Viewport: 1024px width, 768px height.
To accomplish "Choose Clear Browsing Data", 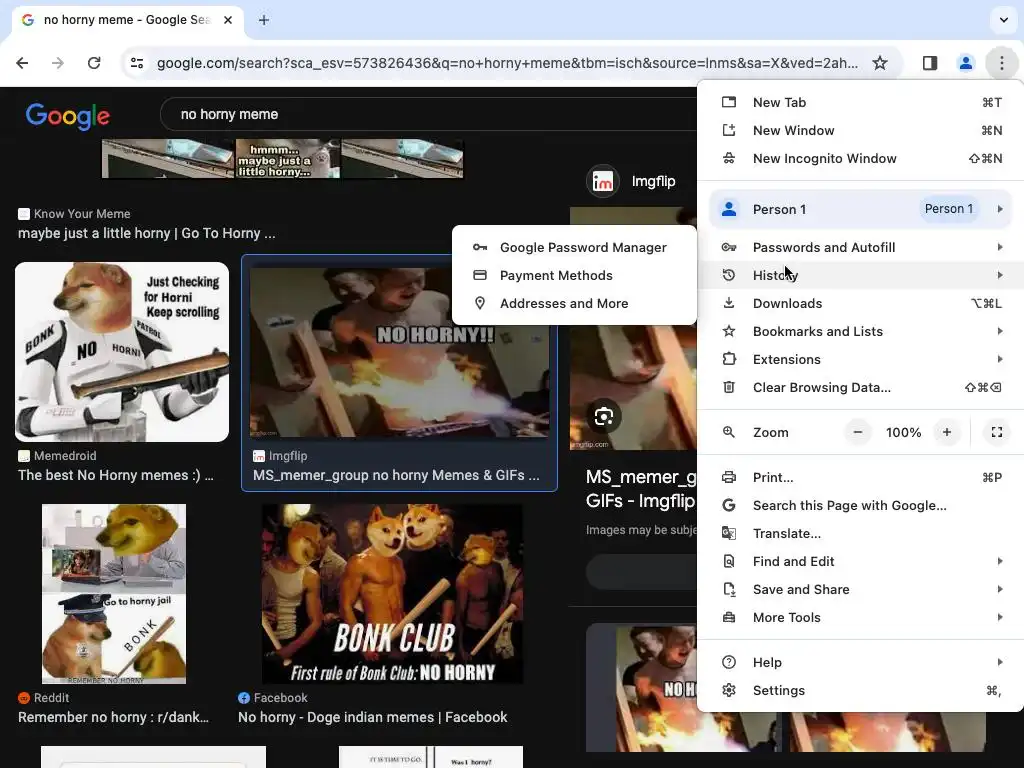I will click(x=861, y=388).
